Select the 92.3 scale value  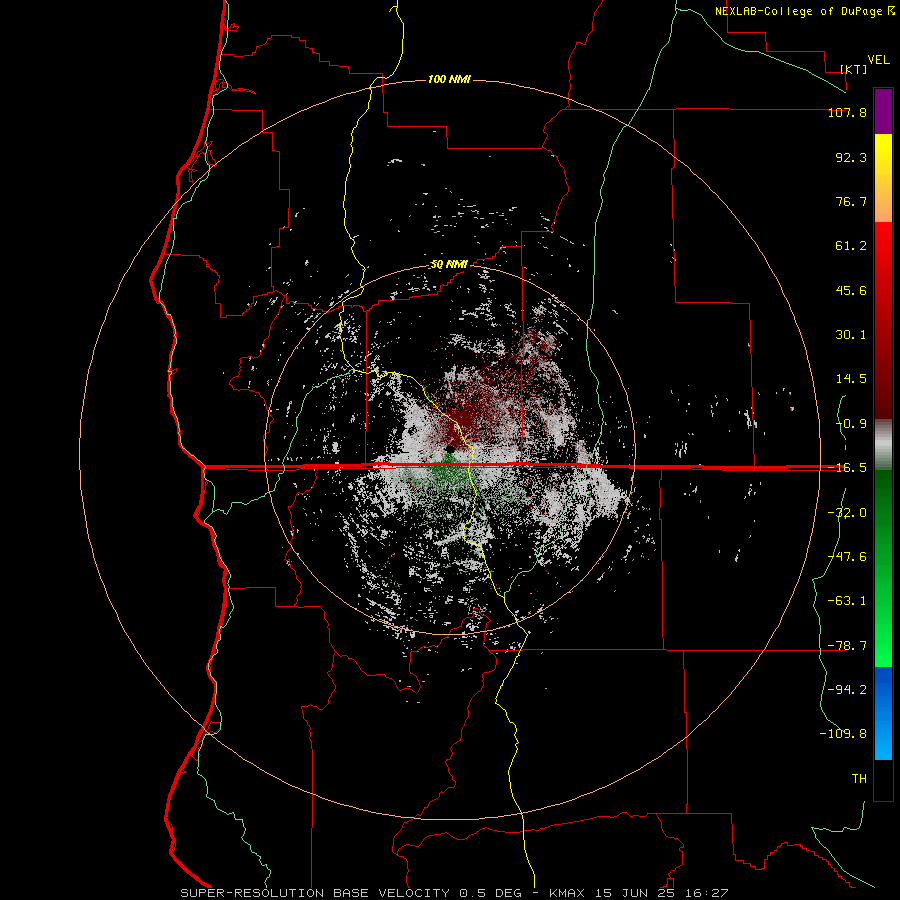[x=851, y=157]
